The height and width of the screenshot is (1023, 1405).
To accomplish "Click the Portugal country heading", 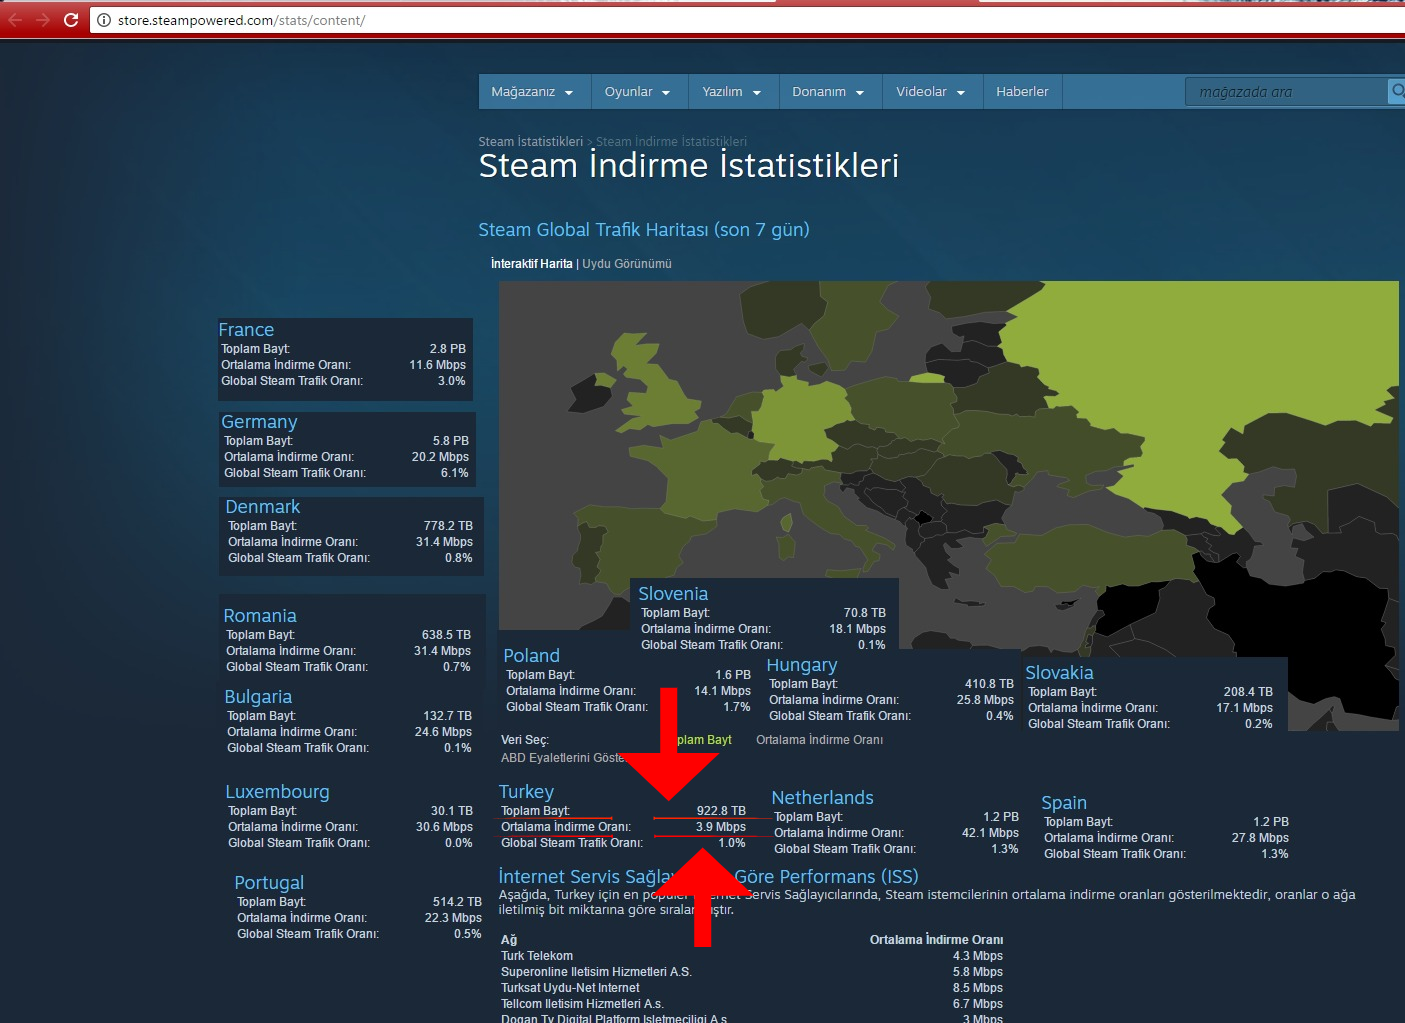I will pos(269,883).
